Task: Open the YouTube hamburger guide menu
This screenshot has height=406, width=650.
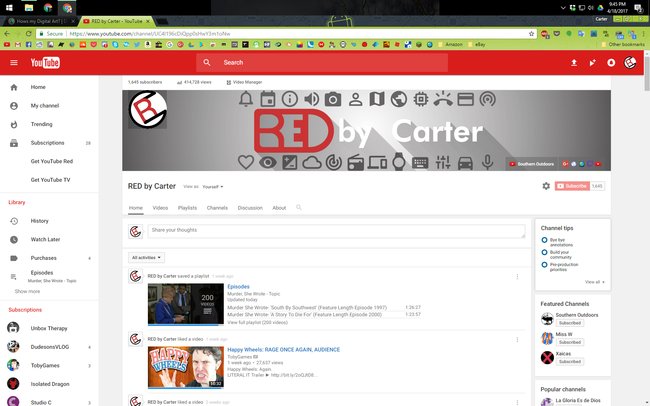Action: click(14, 63)
